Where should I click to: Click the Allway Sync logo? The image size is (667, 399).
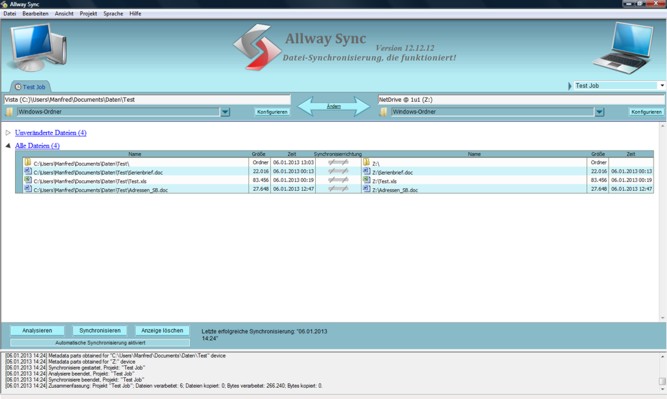coord(257,47)
